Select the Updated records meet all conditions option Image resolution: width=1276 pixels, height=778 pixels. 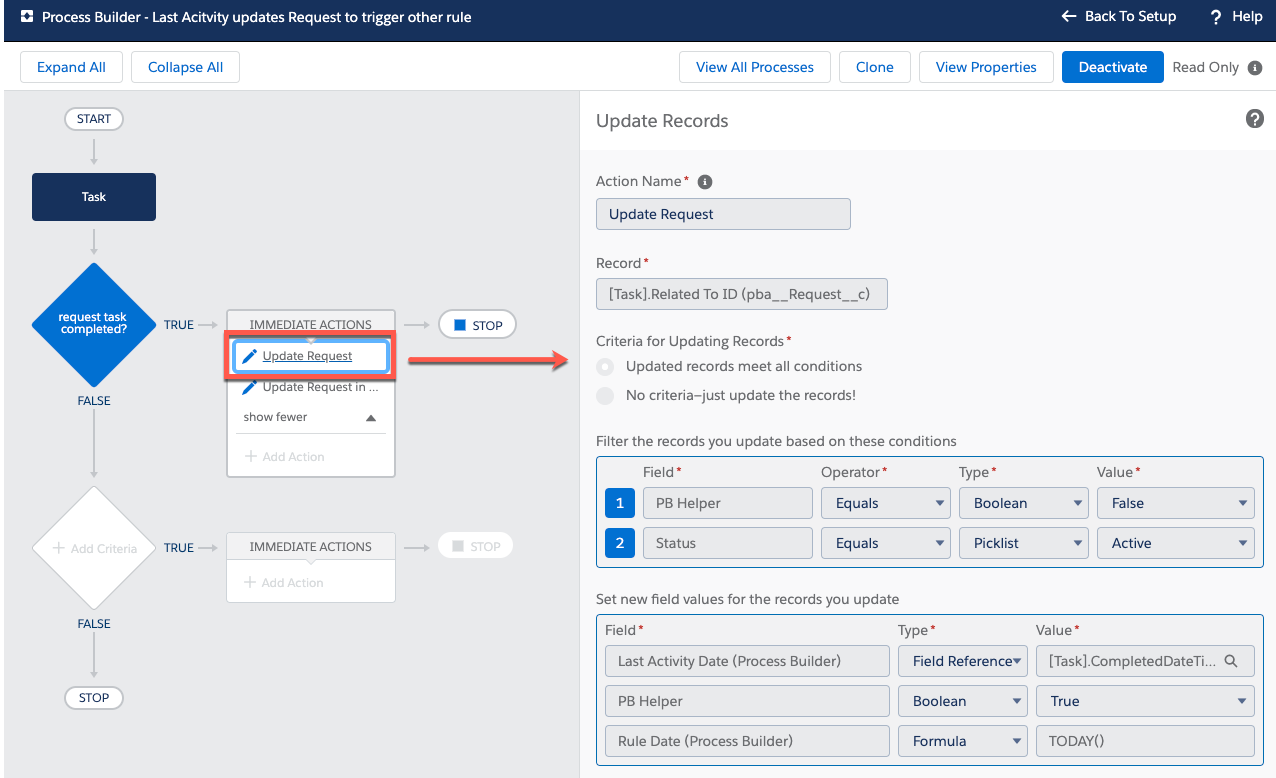point(604,366)
